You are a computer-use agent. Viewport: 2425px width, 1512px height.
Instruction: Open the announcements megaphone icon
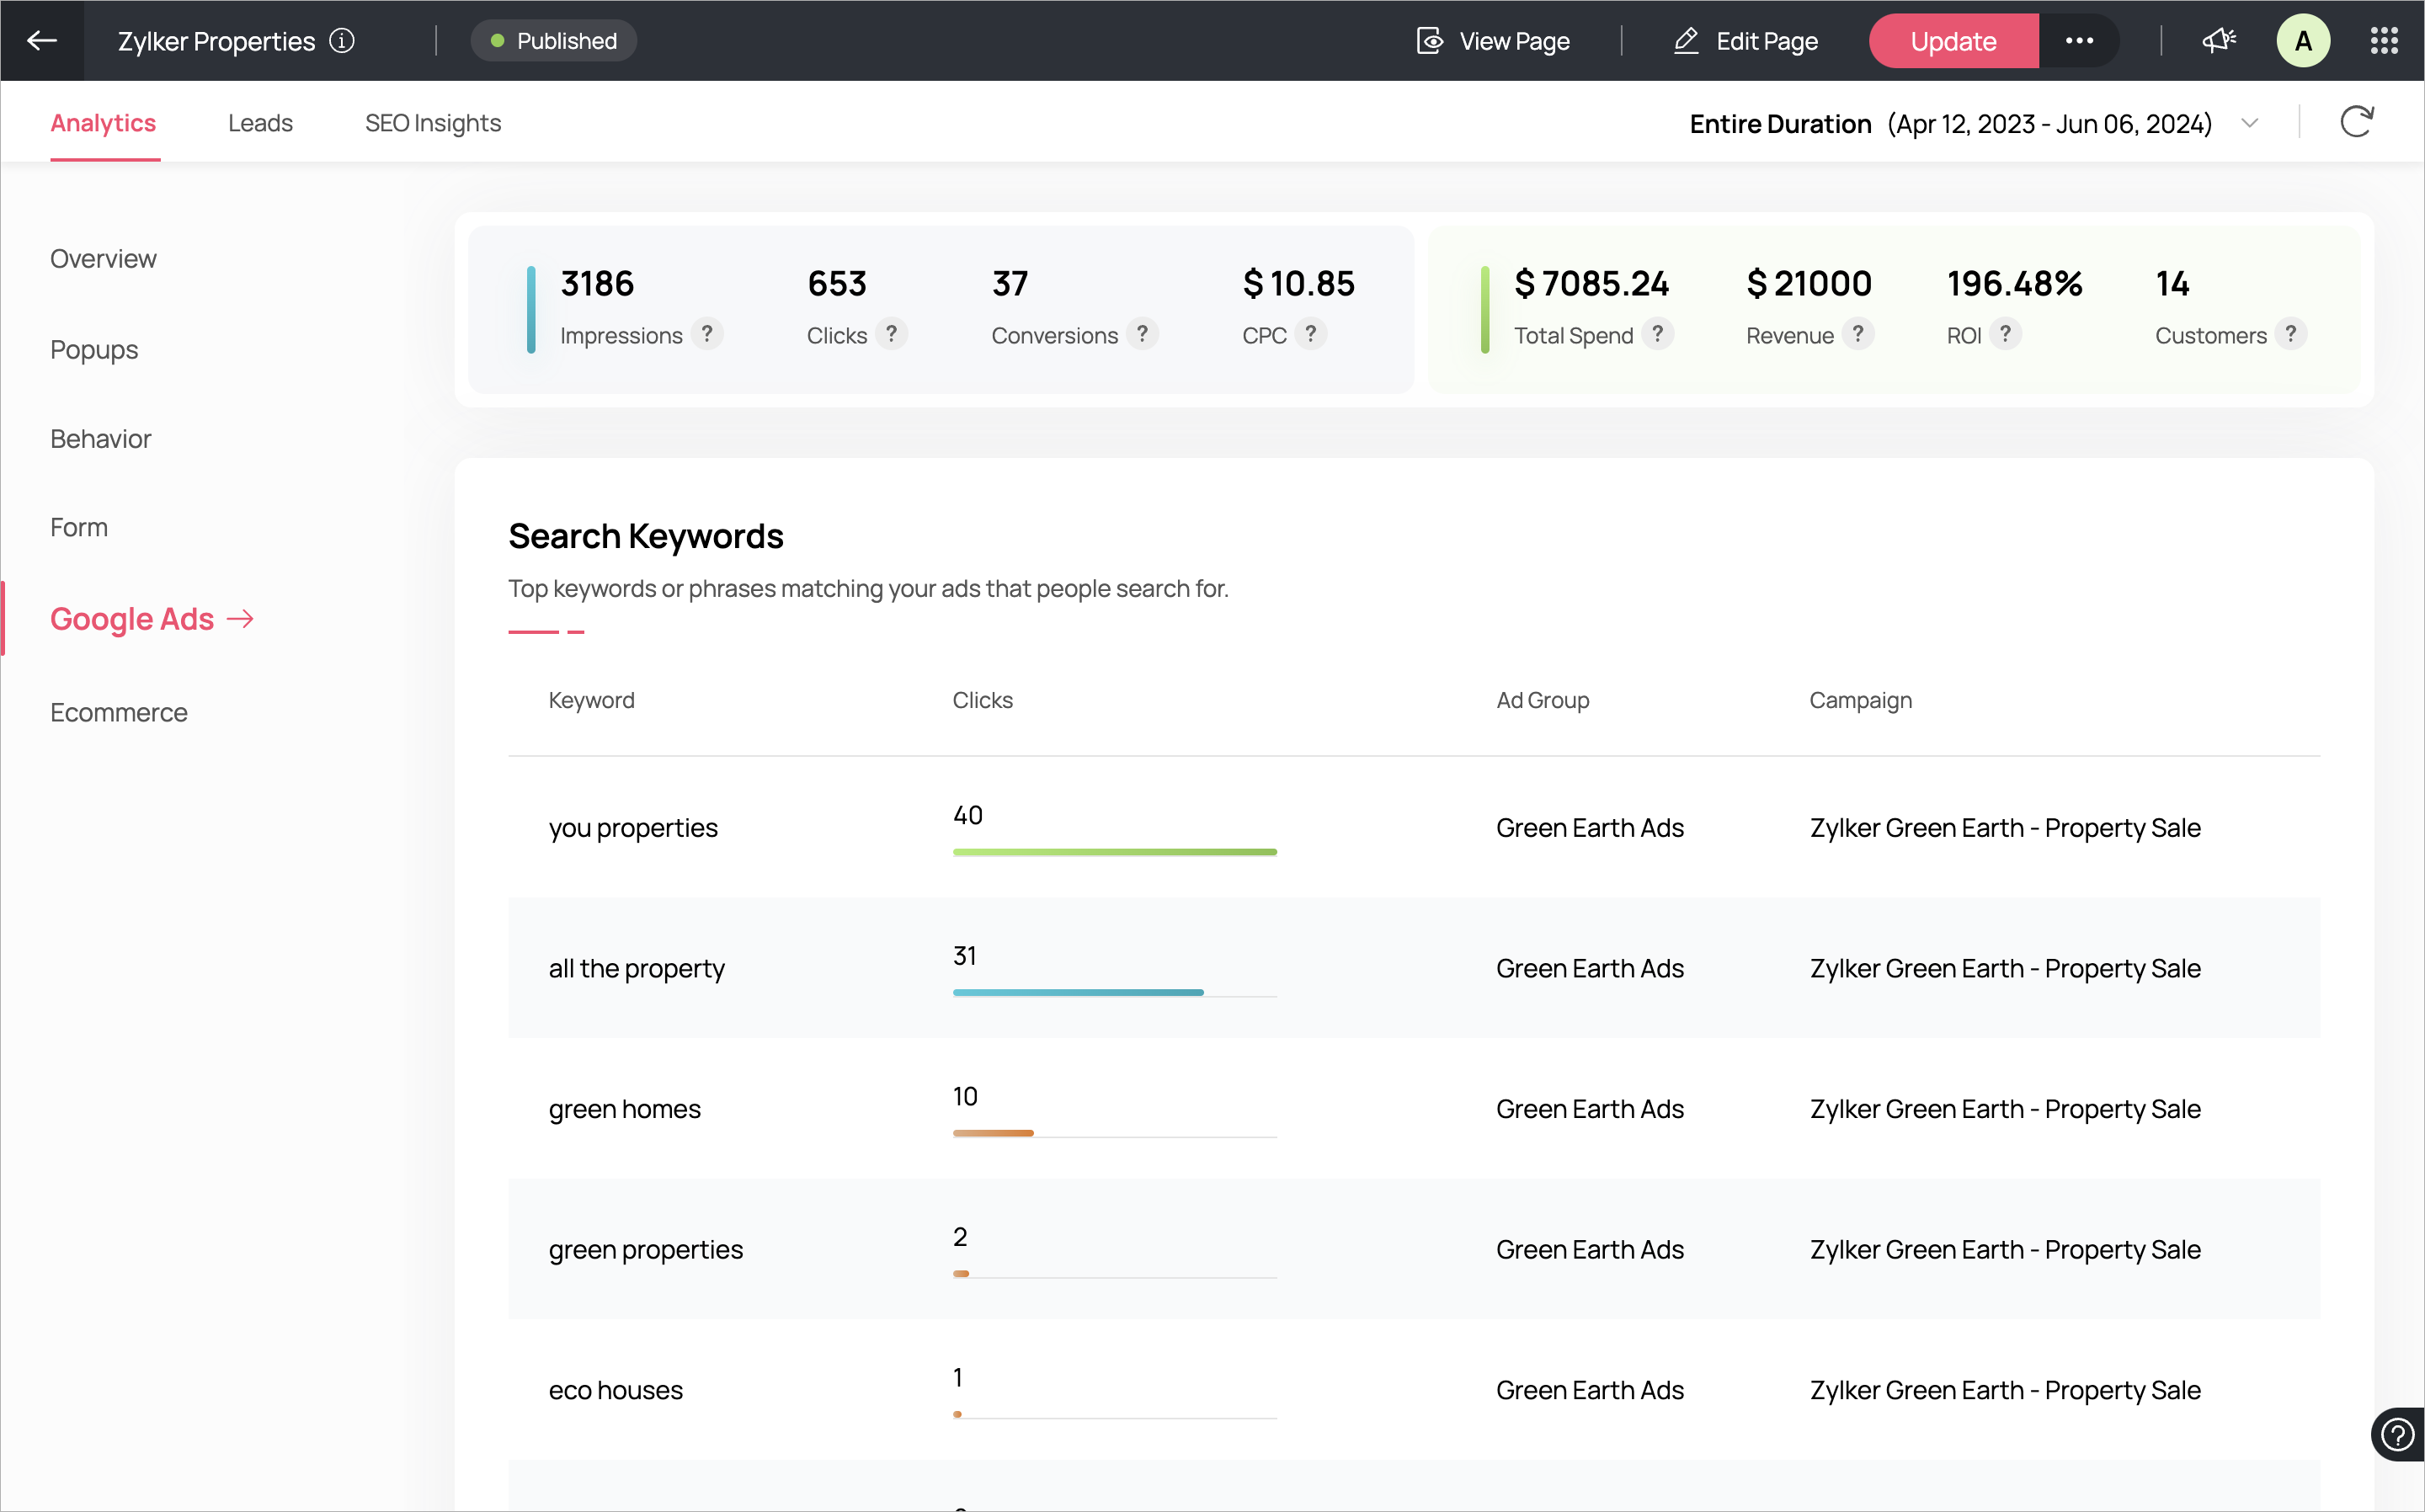pyautogui.click(x=2218, y=41)
